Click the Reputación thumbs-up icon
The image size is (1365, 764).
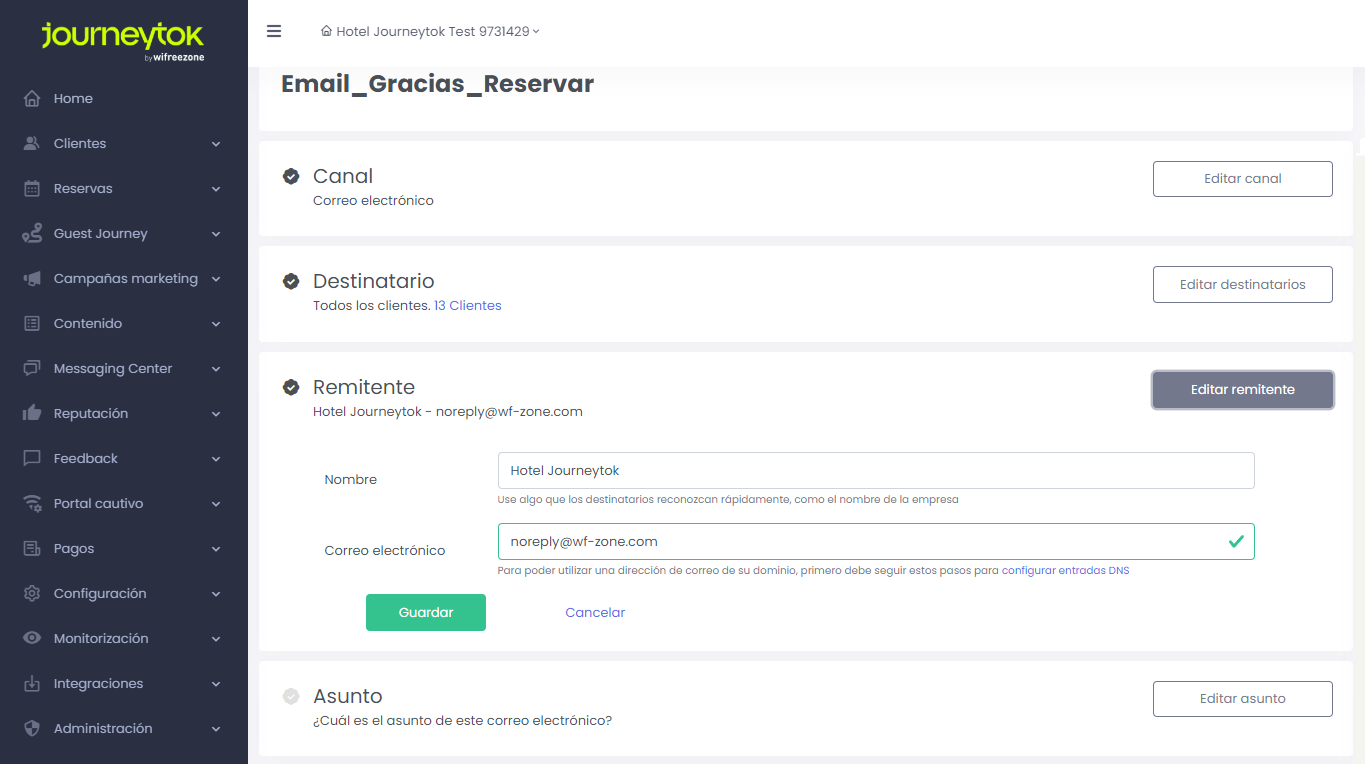[32, 413]
